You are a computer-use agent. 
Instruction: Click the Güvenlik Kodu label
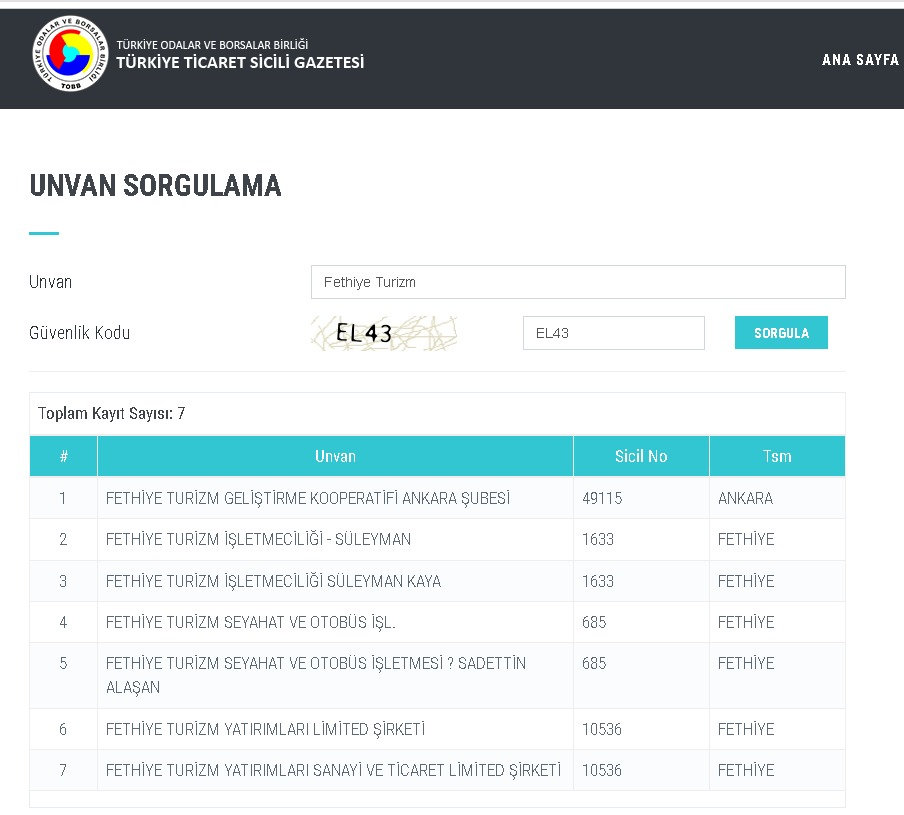[x=80, y=333]
